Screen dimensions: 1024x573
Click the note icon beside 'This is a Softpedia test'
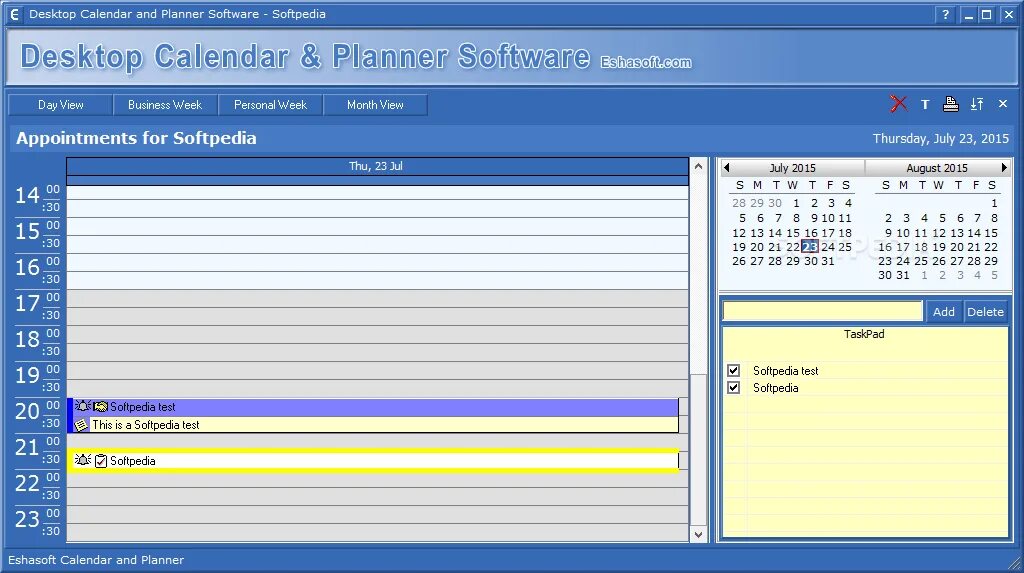tap(81, 425)
